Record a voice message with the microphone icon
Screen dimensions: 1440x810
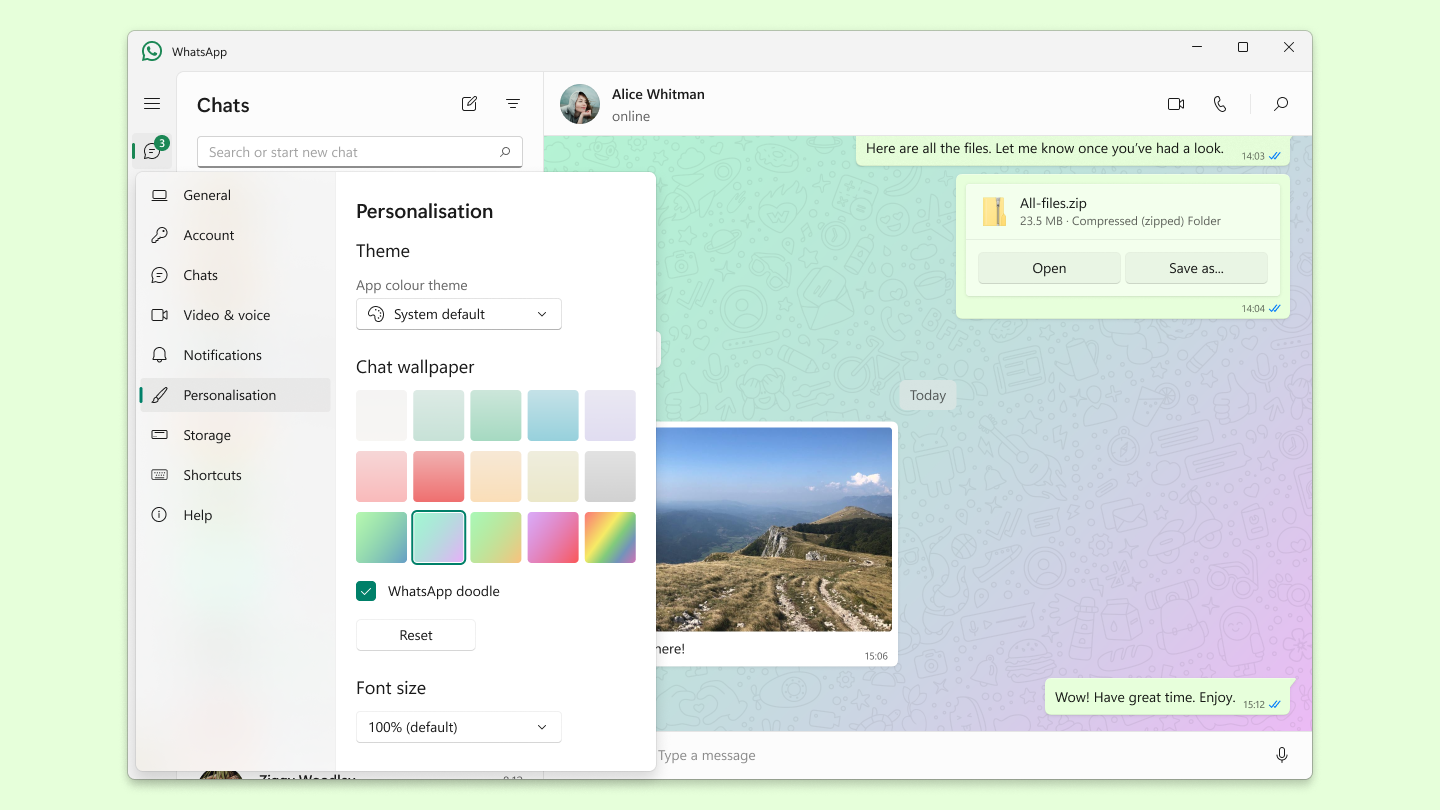click(1282, 755)
